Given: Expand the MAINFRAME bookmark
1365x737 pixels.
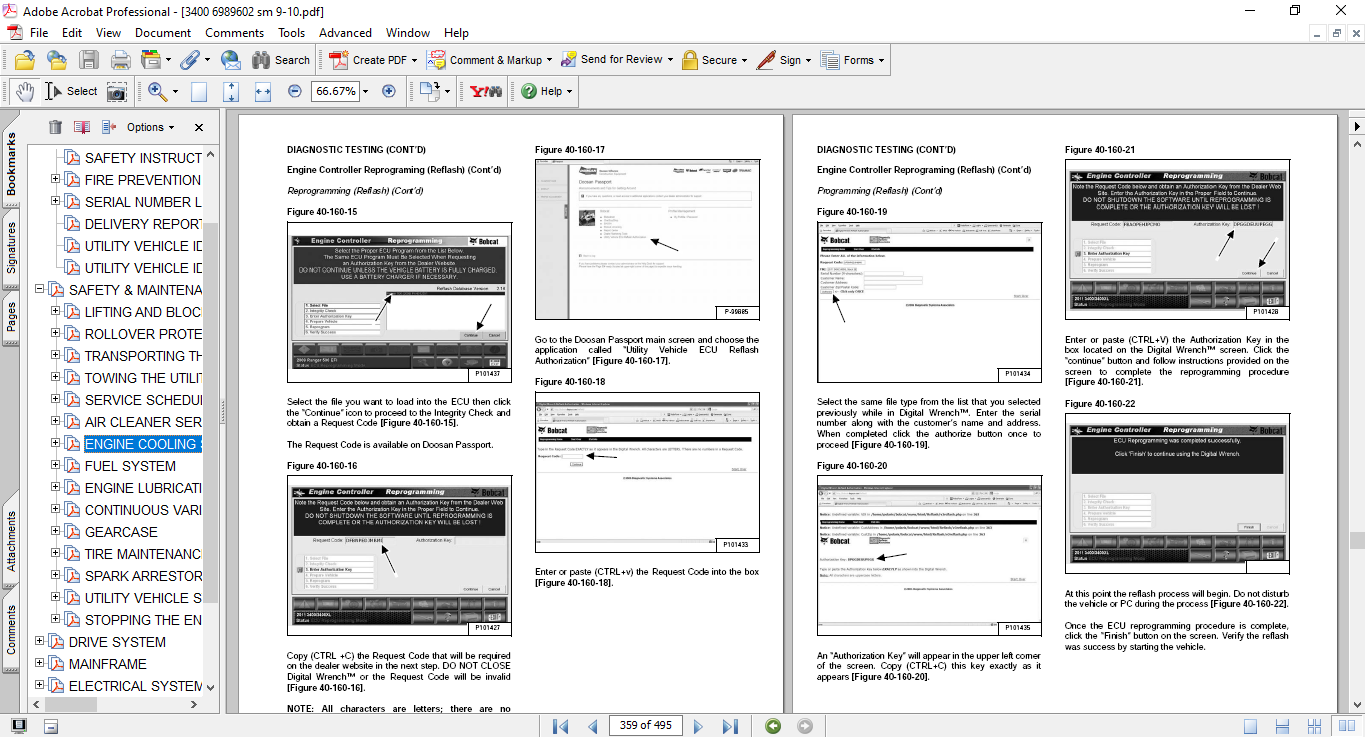Looking at the screenshot, I should tap(40, 664).
